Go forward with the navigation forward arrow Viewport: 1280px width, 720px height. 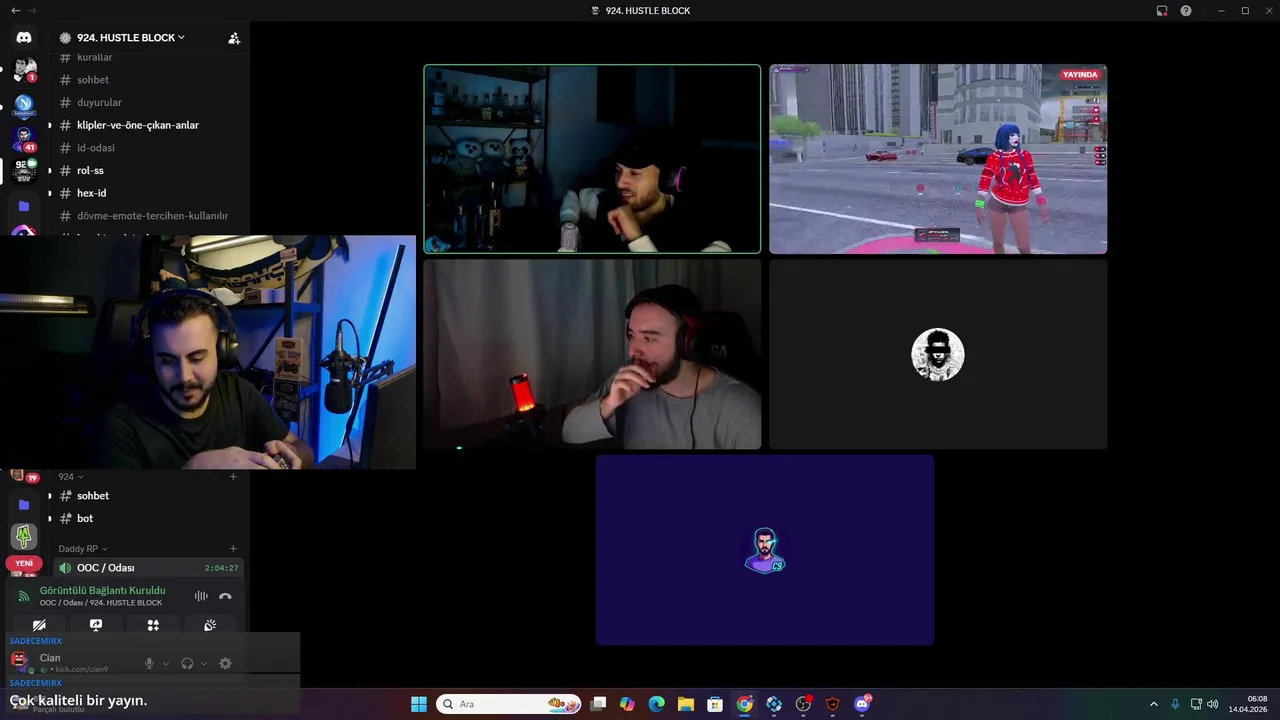(32, 10)
